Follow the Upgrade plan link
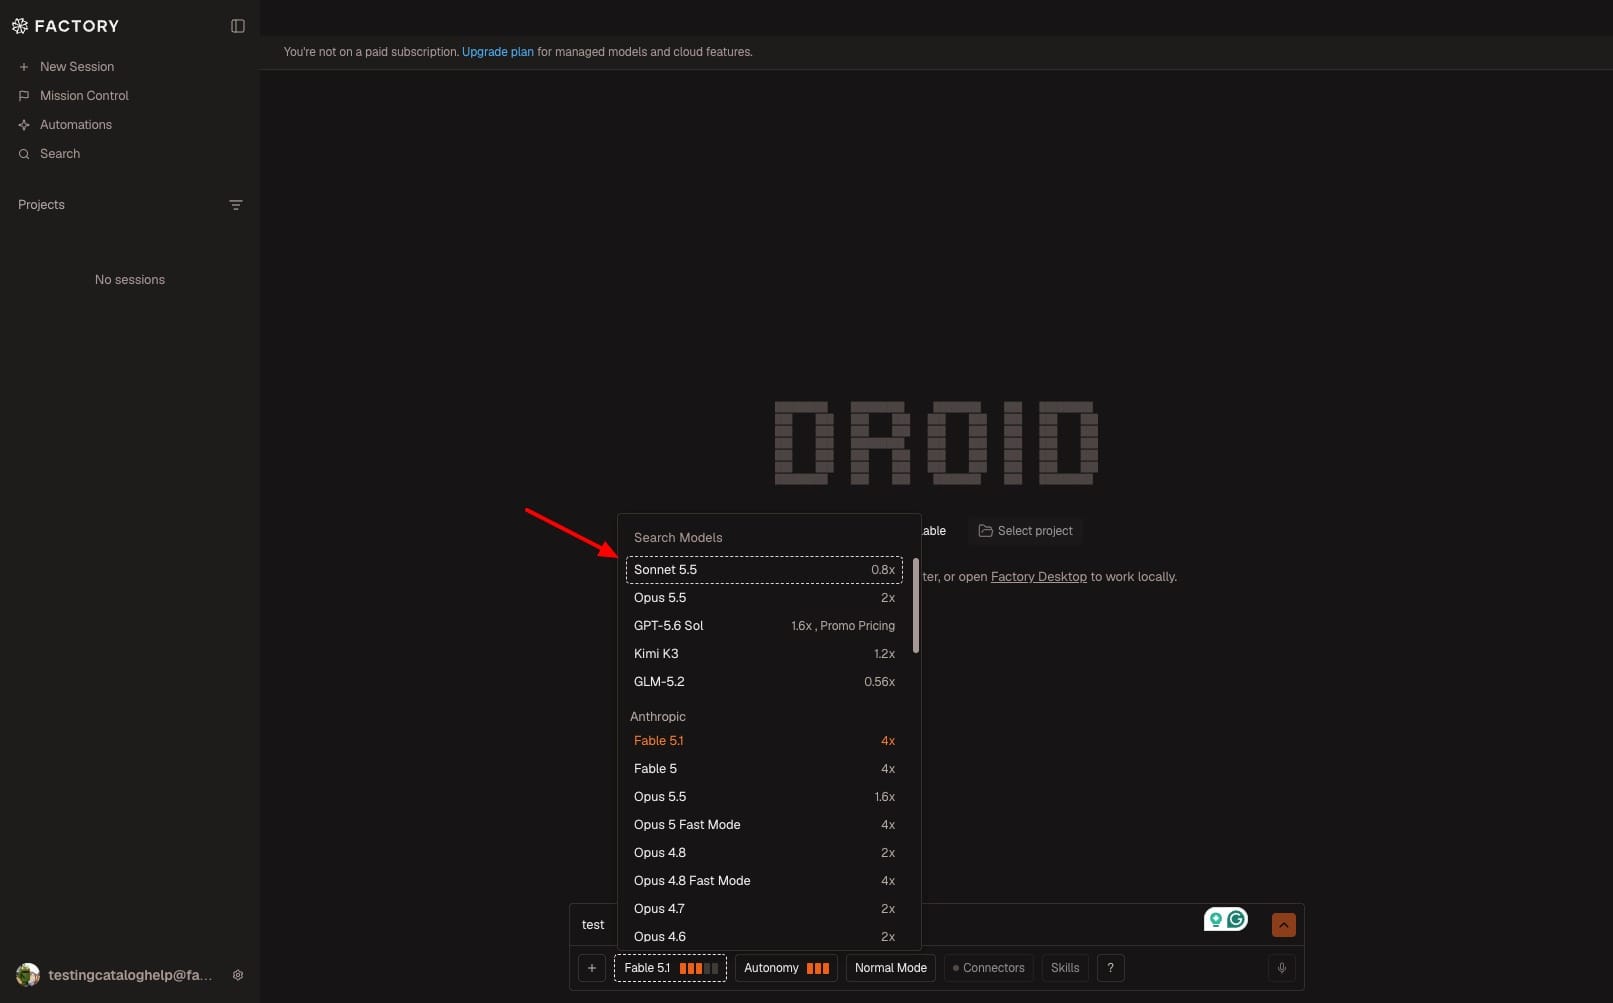Screen dimensions: 1613x1003 [x=498, y=52]
